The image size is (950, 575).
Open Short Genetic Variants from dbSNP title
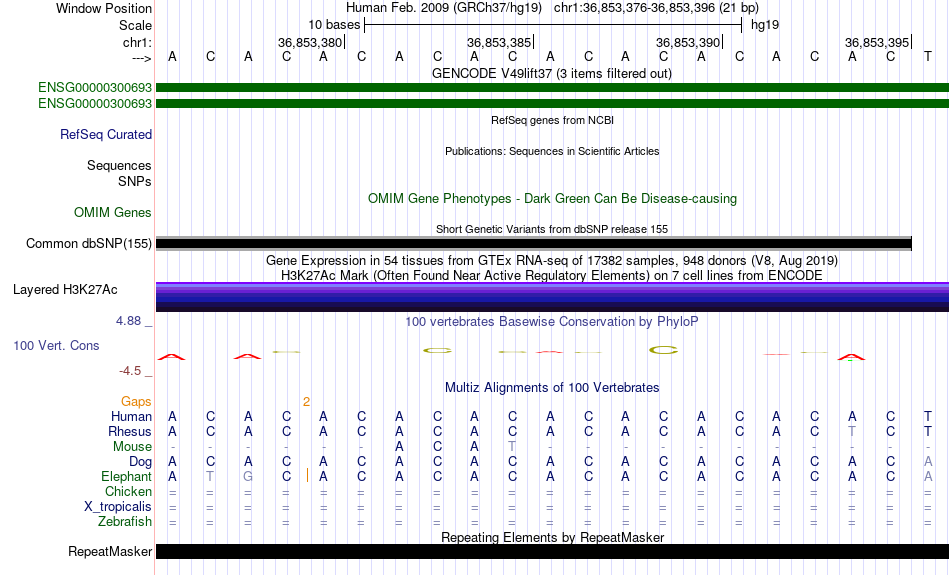[x=552, y=229]
